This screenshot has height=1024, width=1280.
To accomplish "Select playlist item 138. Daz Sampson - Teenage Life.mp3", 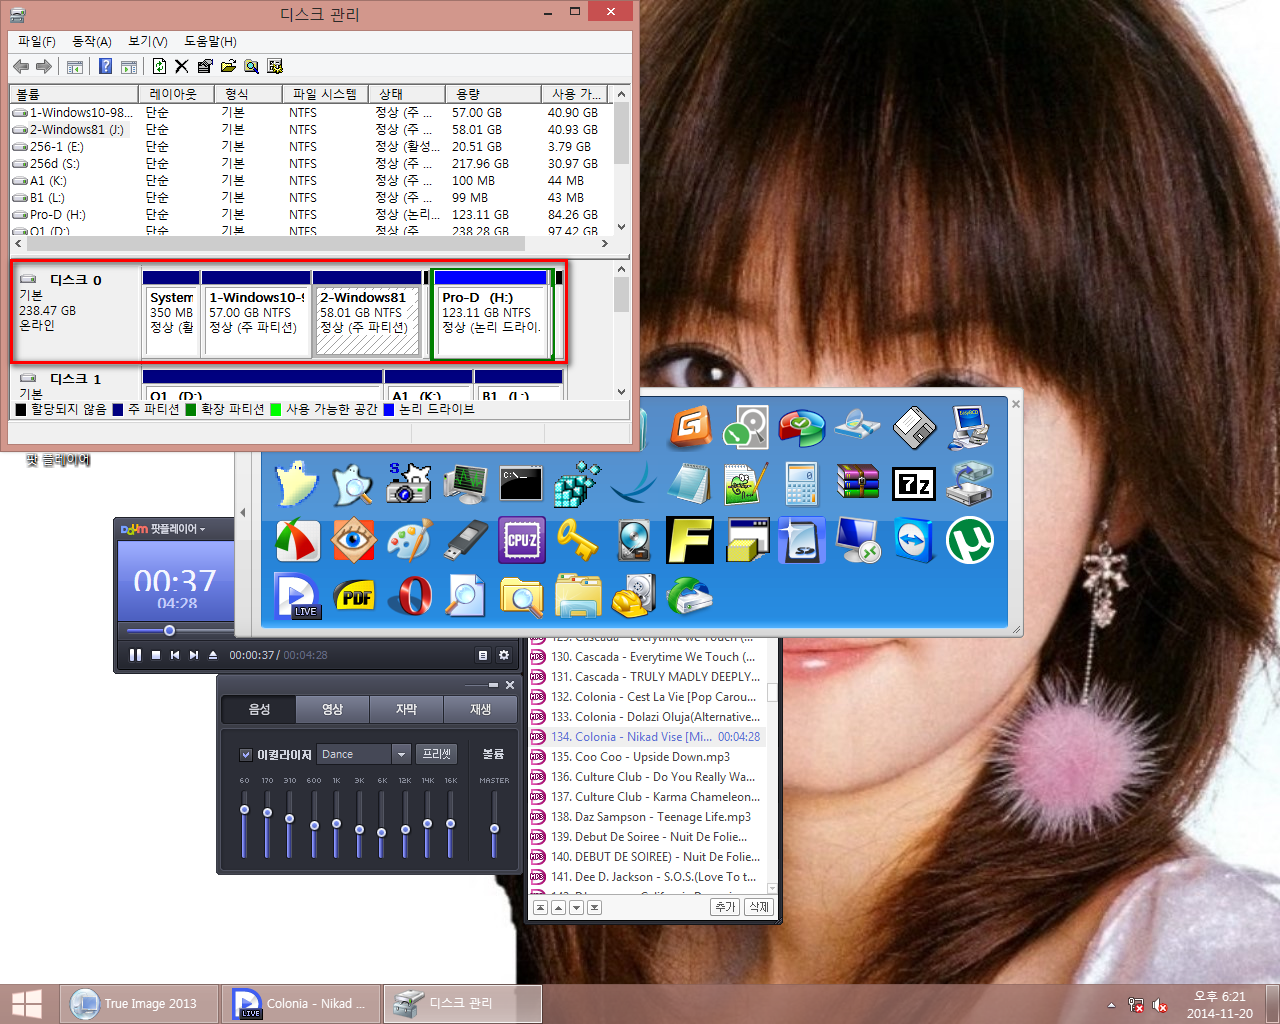I will click(646, 817).
